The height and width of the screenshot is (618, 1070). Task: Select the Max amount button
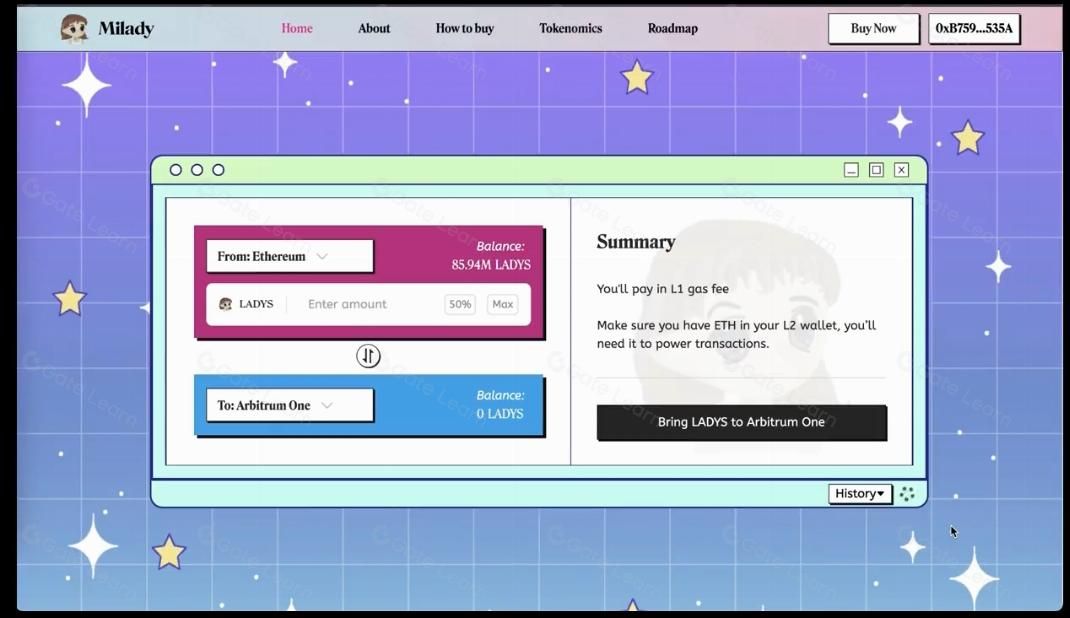pos(502,304)
